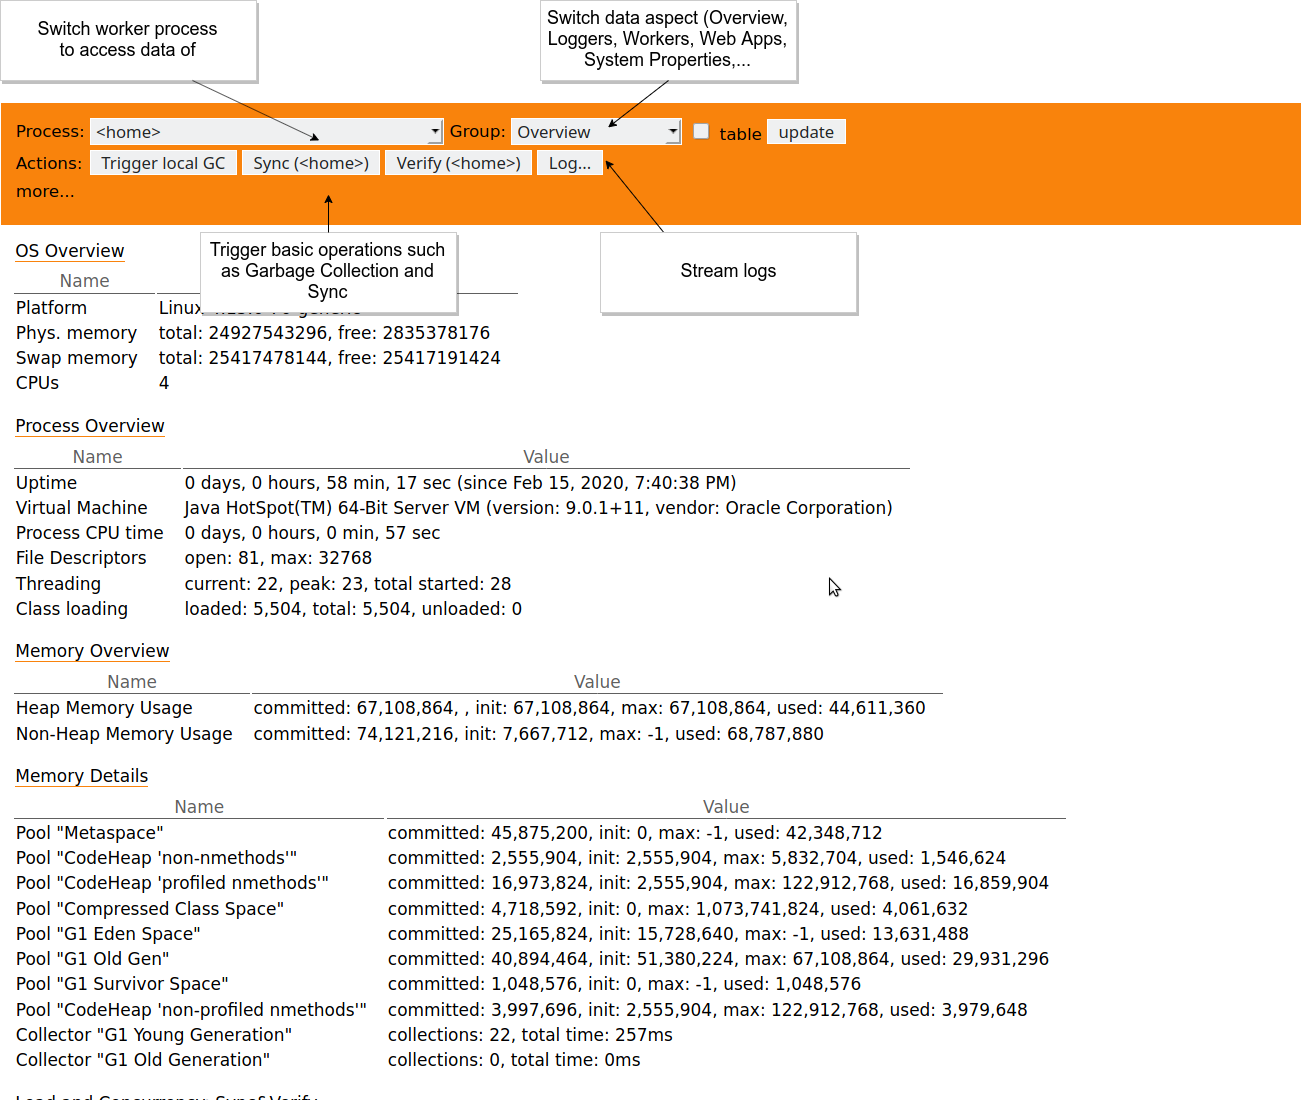The image size is (1302, 1101).
Task: Open the Process dropdown showing <home>
Action: (266, 132)
